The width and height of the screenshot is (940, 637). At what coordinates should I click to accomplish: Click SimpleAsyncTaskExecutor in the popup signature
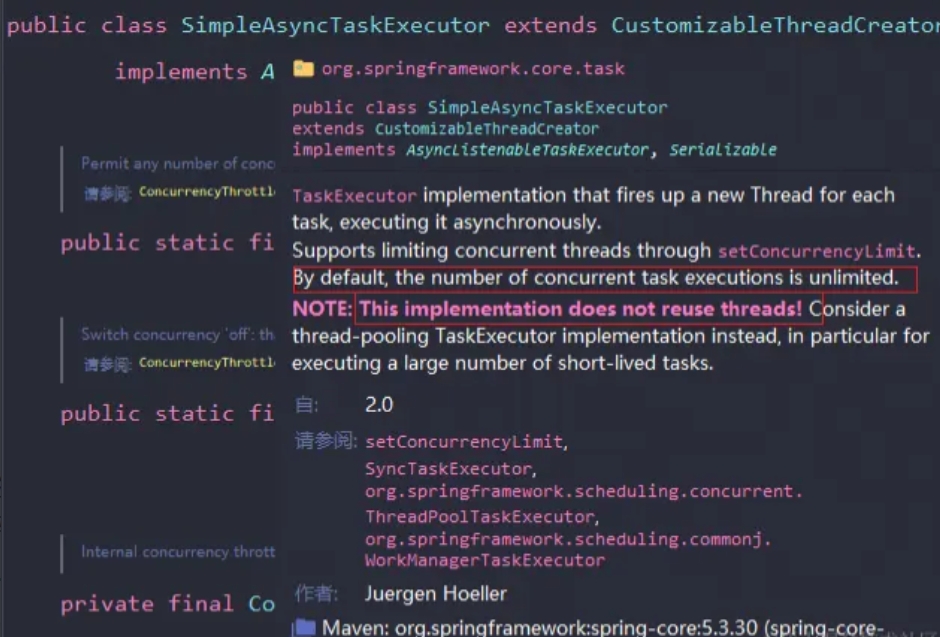tap(547, 108)
